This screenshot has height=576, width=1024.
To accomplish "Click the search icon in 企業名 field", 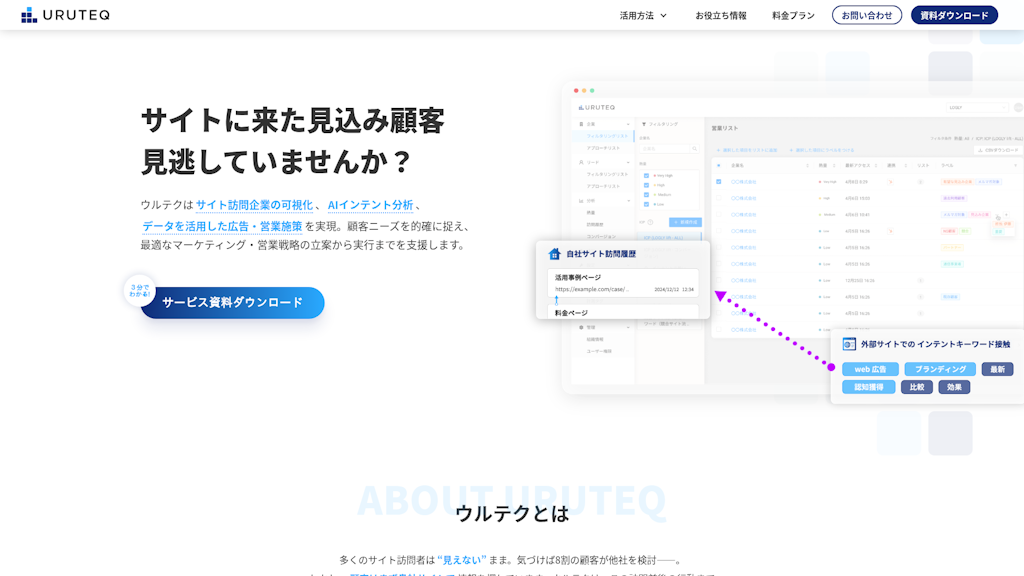I will pos(694,149).
